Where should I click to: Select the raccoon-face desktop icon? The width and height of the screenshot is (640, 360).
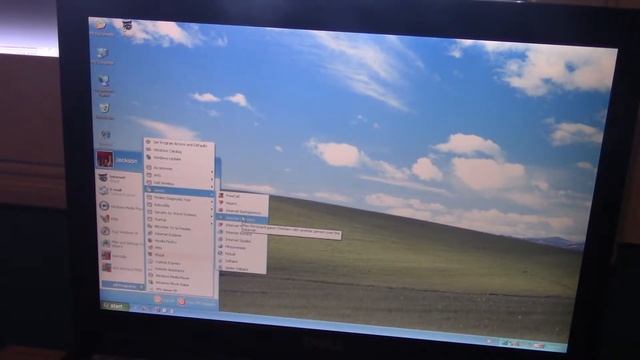coord(127,25)
